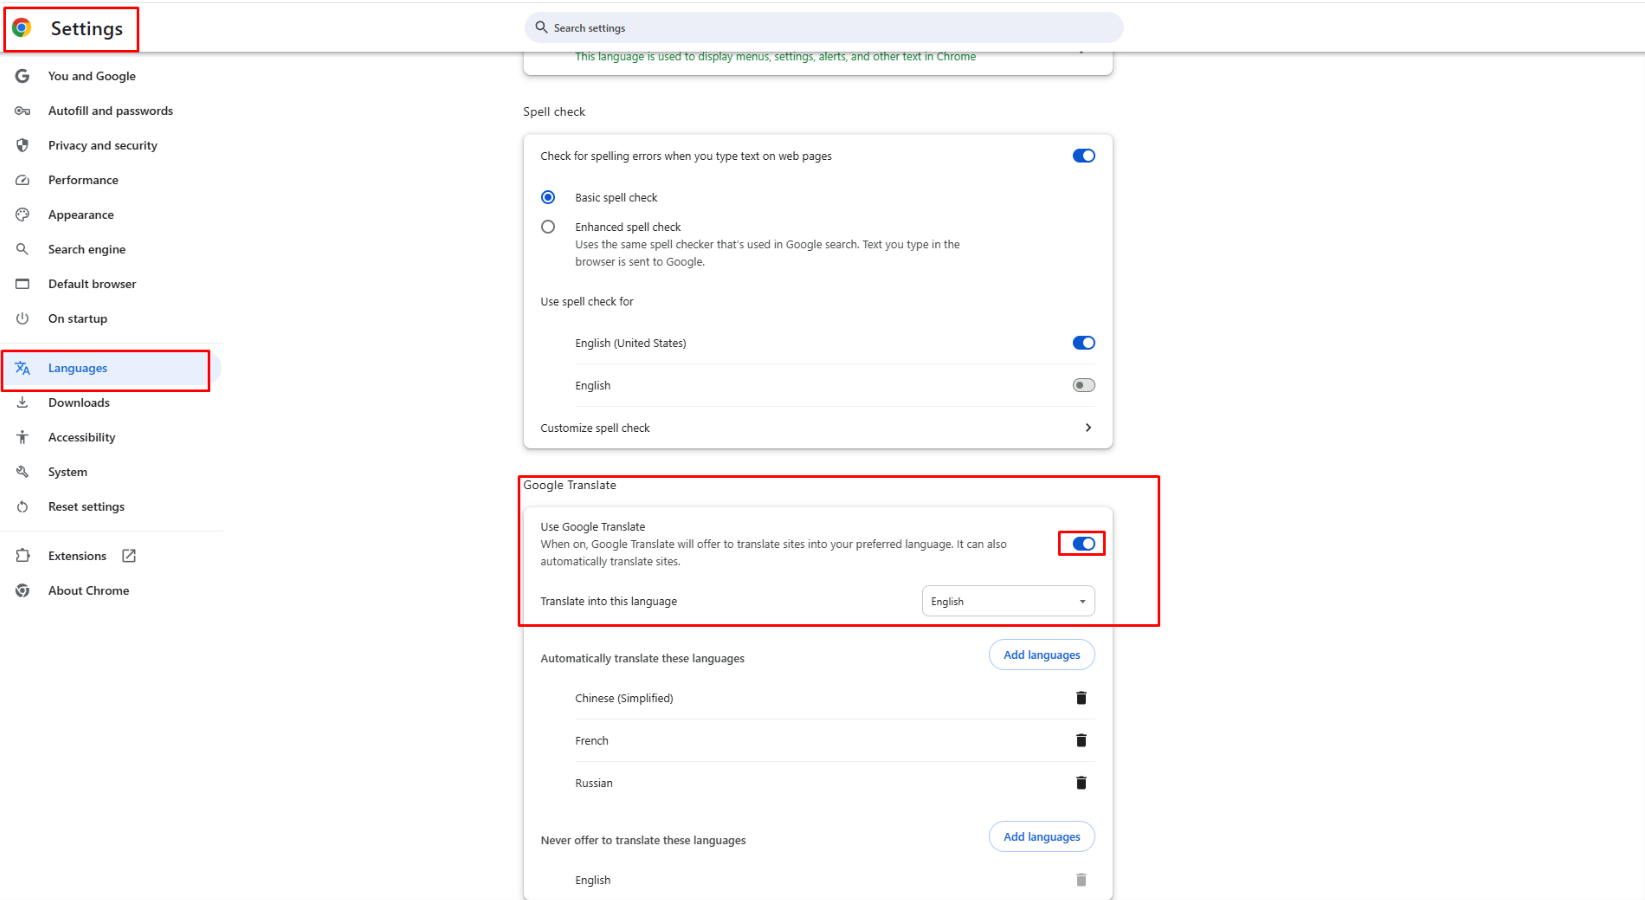This screenshot has width=1645, height=900.
Task: Click the 'Settings' page title
Action: click(87, 29)
